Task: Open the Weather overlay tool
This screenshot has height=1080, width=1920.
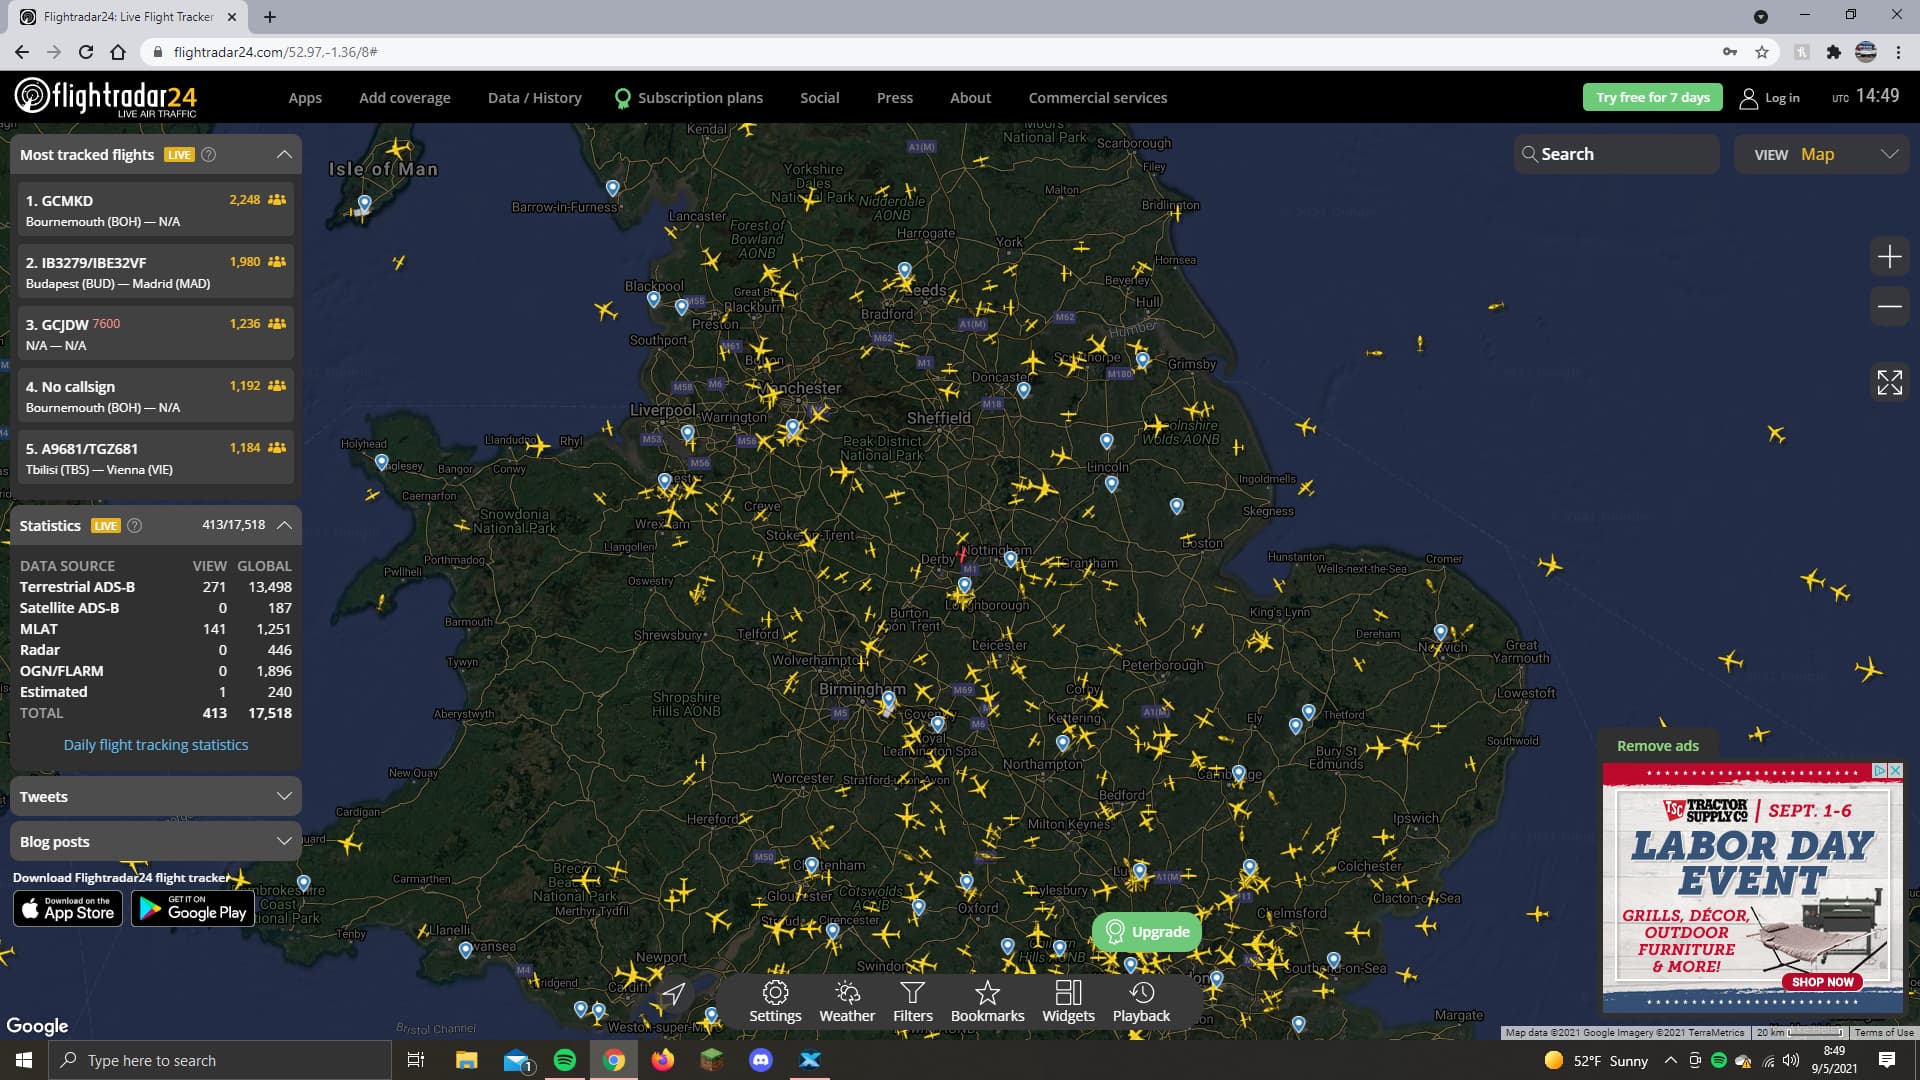Action: click(x=847, y=1001)
